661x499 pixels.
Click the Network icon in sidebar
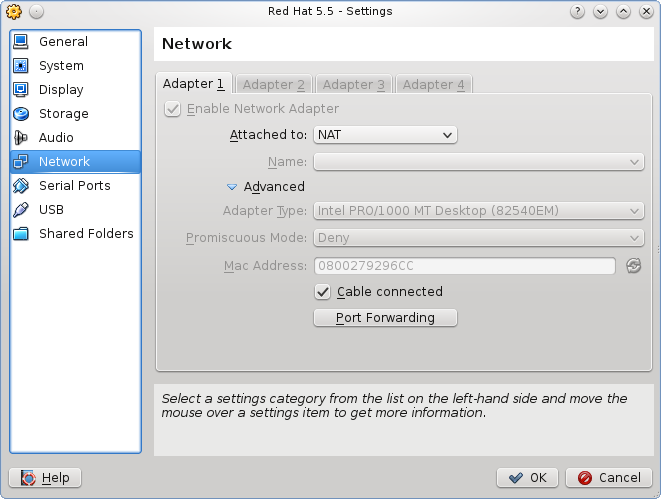[x=21, y=161]
